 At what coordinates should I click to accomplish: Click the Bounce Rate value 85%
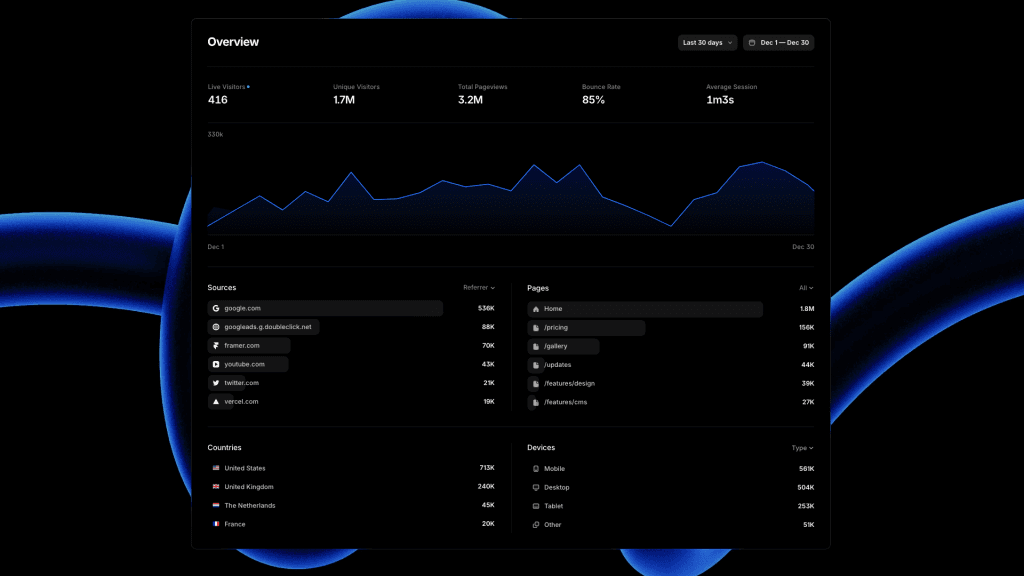[x=594, y=100]
